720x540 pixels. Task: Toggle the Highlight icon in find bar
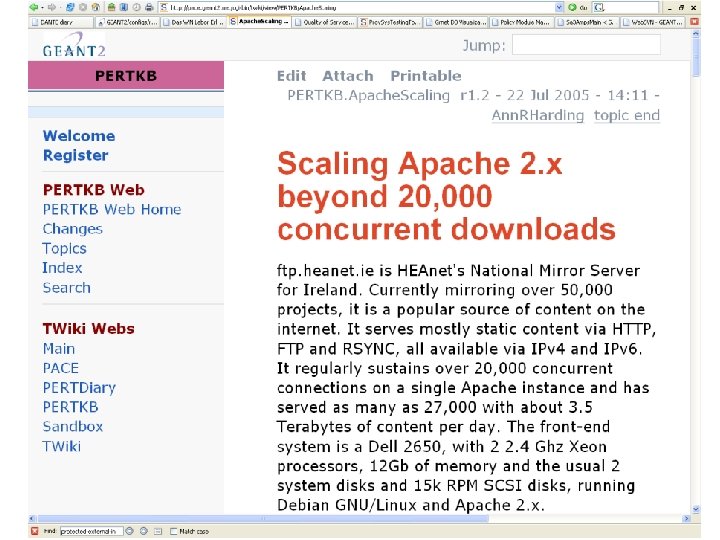pos(158,531)
